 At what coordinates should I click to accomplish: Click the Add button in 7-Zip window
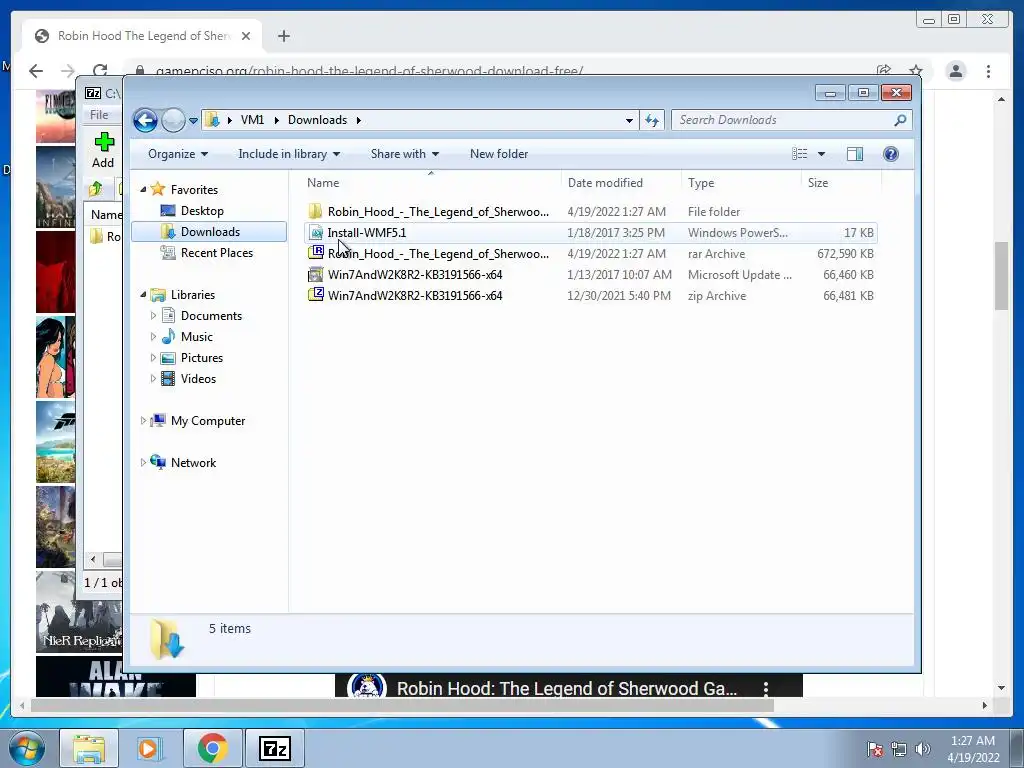pos(103,150)
